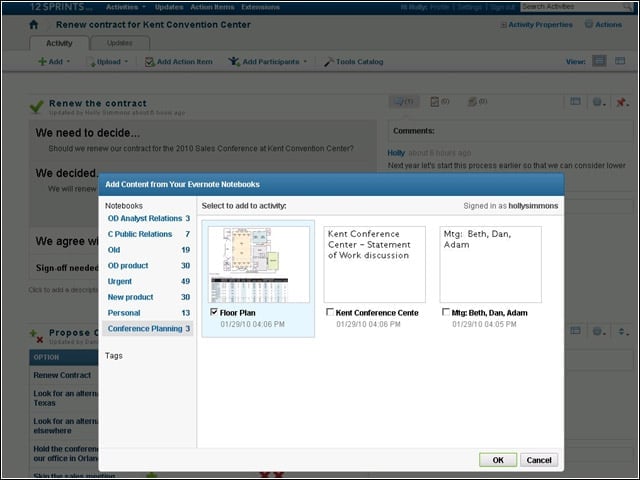The width and height of the screenshot is (640, 480).
Task: Open the Tools Catalog
Action: coord(353,62)
